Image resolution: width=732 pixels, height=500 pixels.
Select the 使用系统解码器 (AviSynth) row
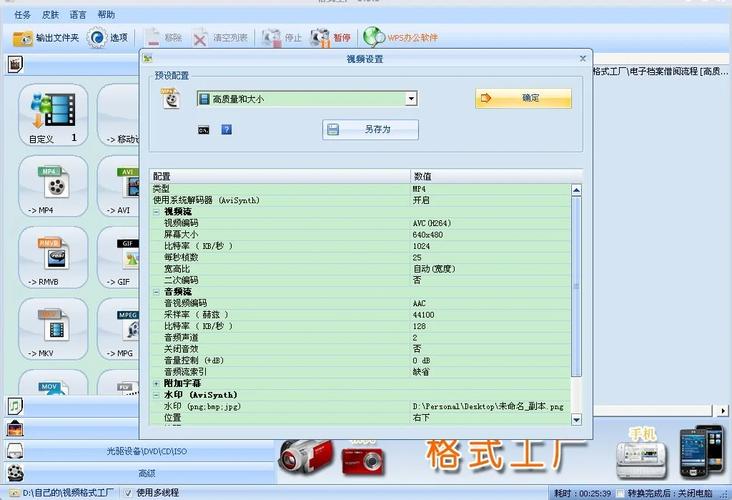click(361, 200)
